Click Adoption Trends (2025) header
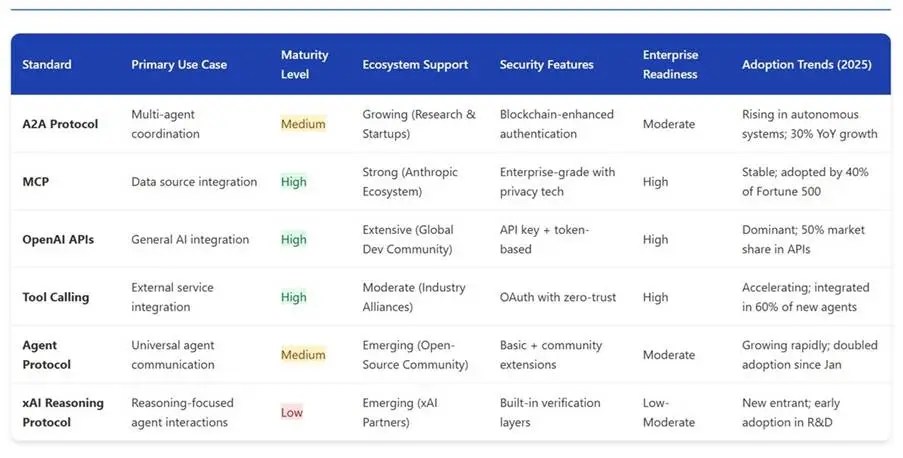 [x=806, y=65]
